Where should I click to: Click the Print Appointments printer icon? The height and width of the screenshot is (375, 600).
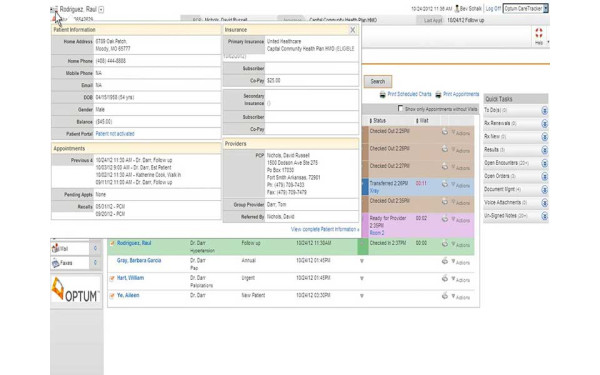[438, 95]
